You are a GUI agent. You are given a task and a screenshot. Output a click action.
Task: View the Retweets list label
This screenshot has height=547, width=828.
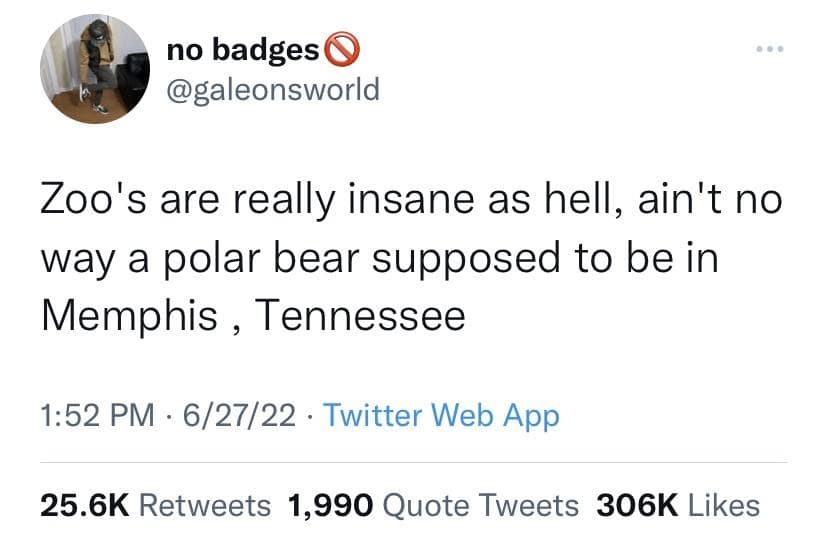tap(204, 505)
